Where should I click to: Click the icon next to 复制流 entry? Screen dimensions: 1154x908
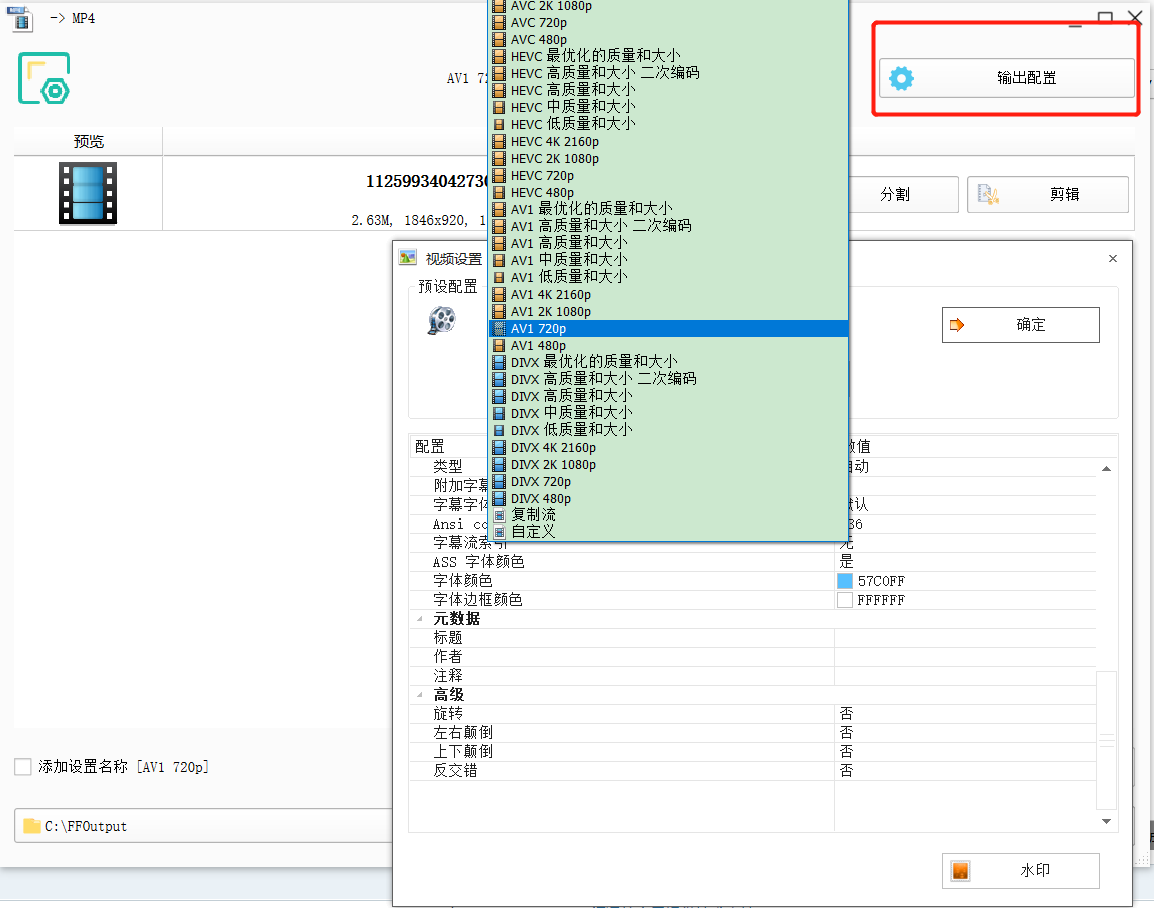pos(499,515)
